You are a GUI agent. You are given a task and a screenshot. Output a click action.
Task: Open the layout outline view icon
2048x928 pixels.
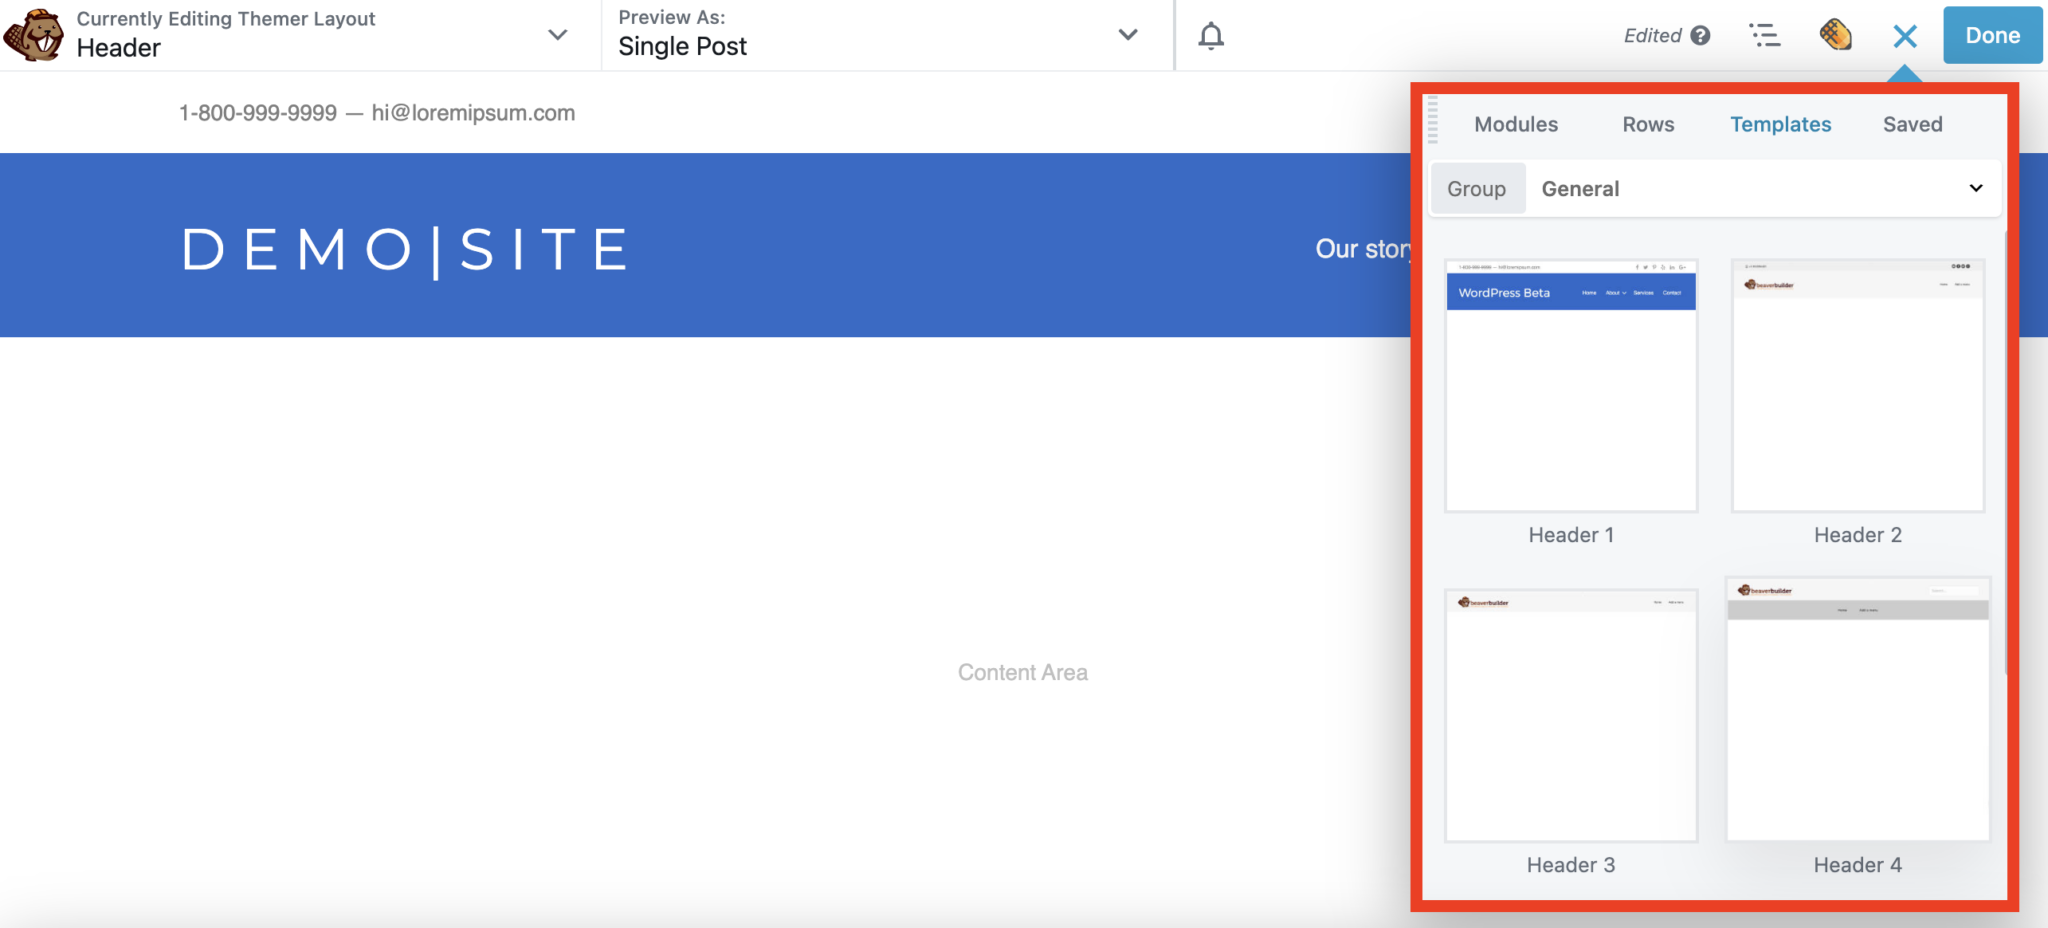tap(1766, 35)
